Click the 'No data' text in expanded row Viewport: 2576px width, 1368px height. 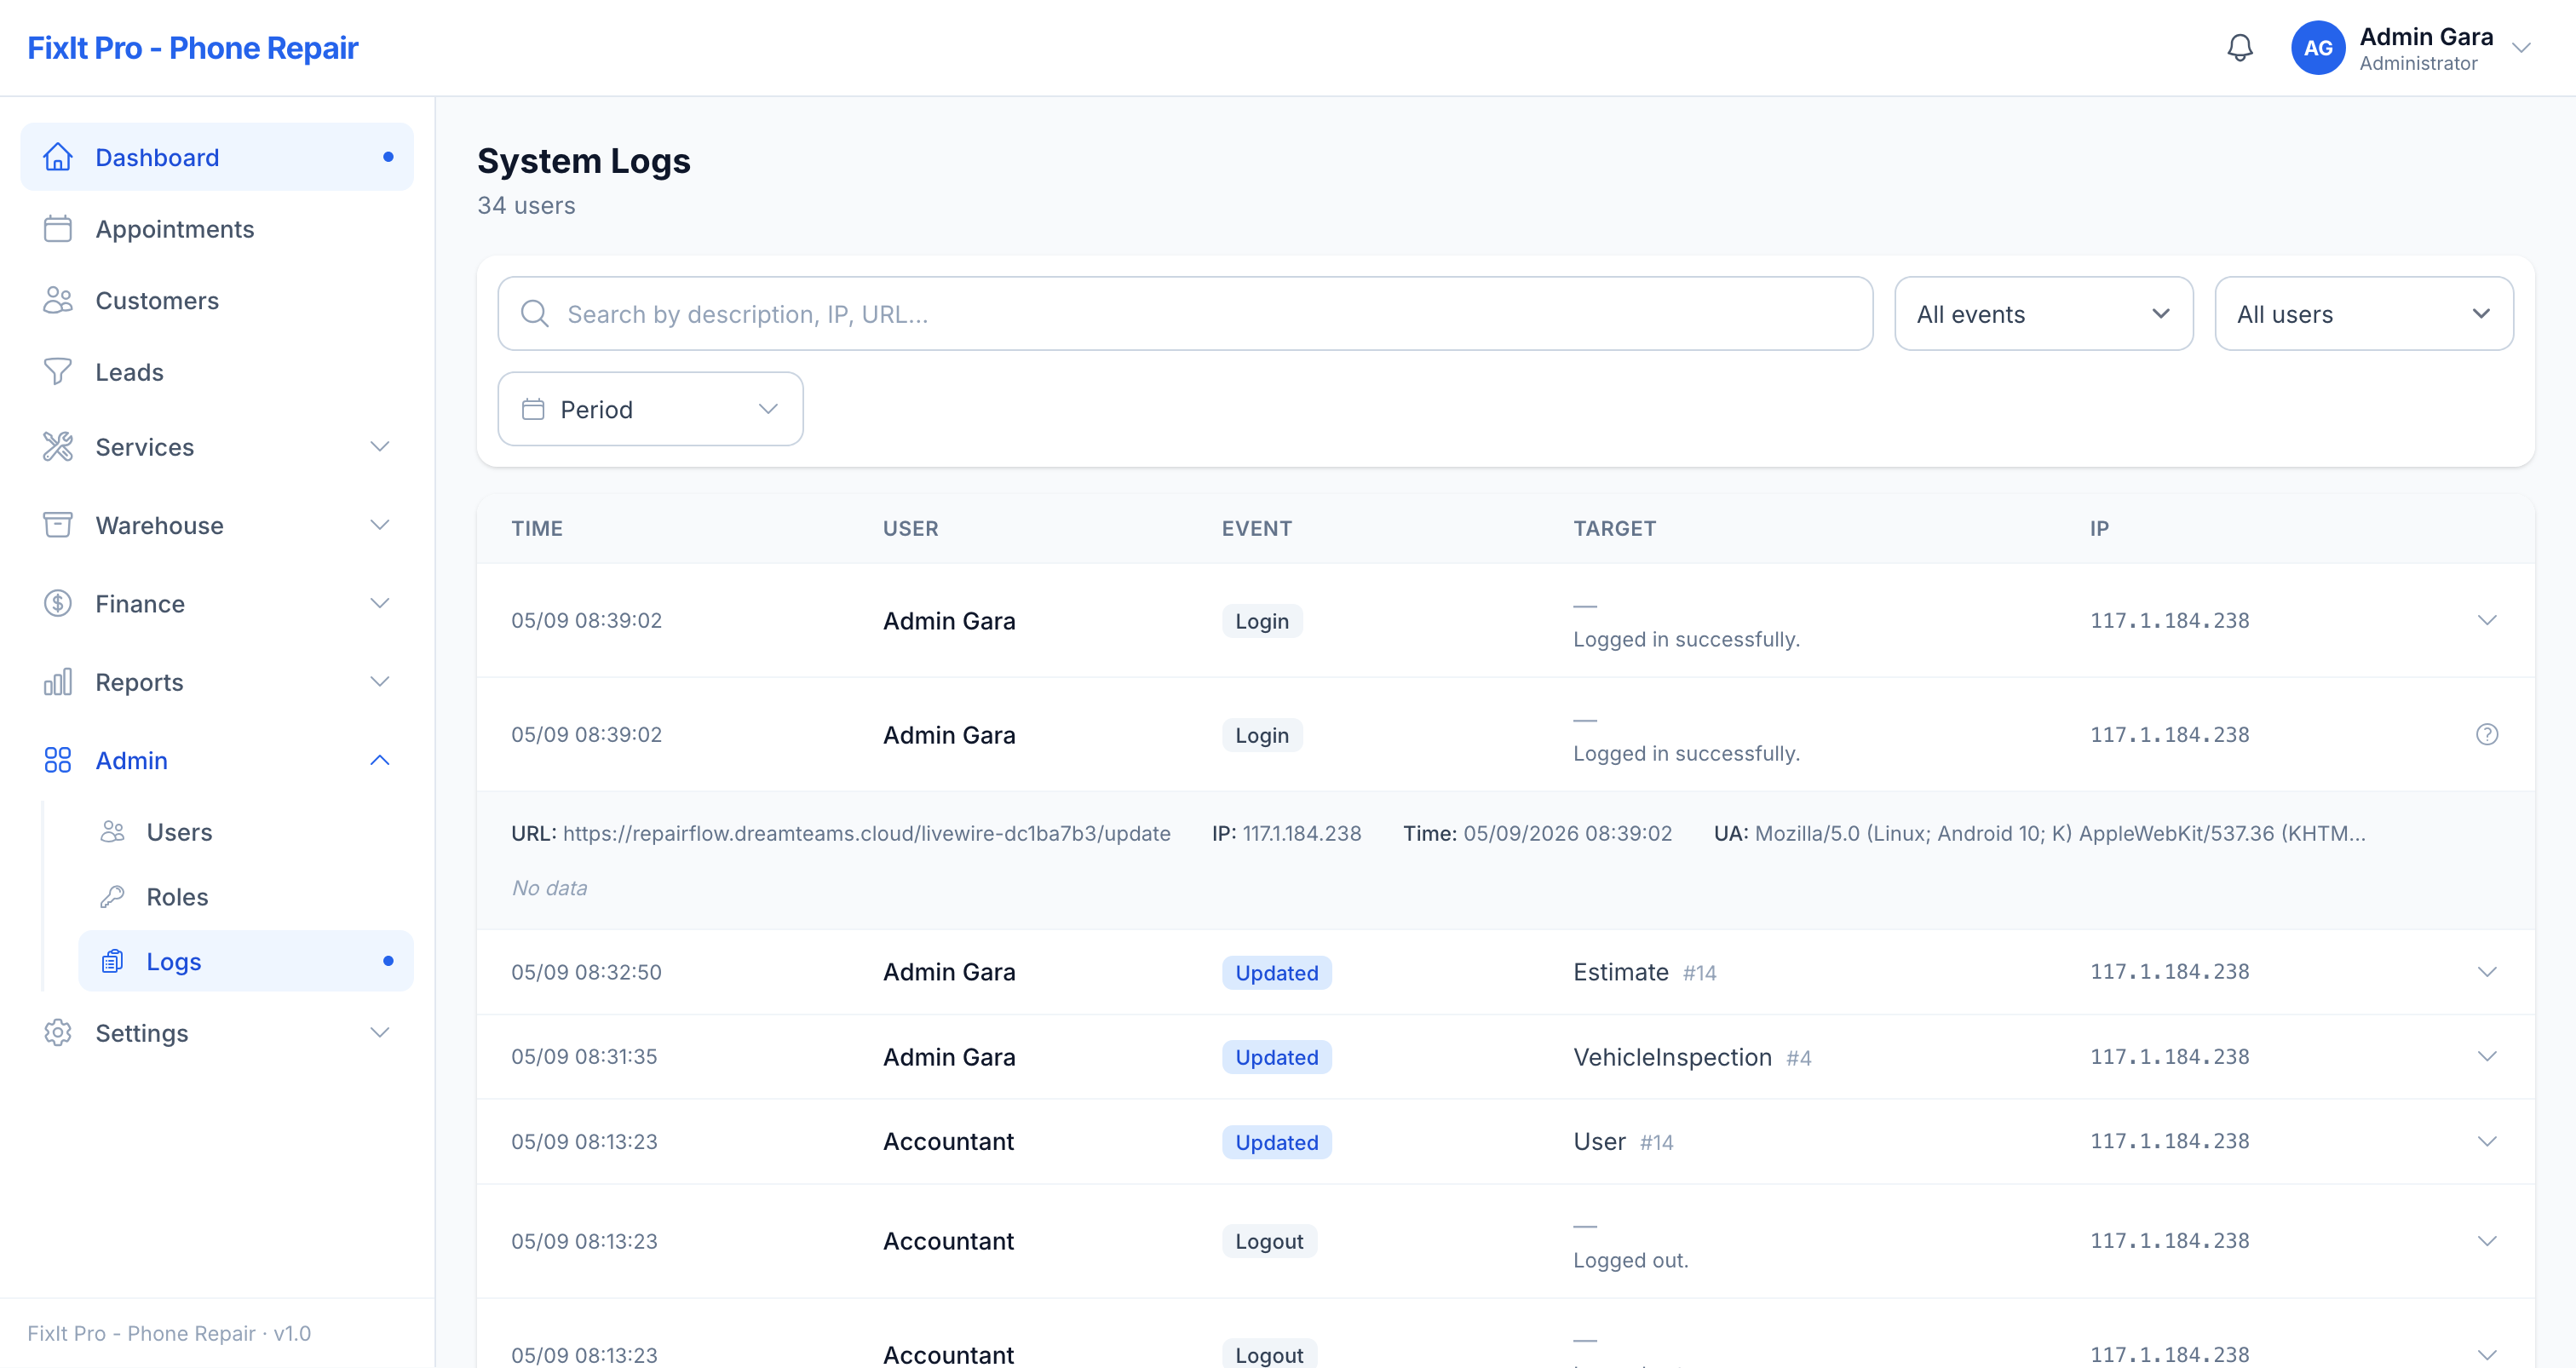click(549, 888)
